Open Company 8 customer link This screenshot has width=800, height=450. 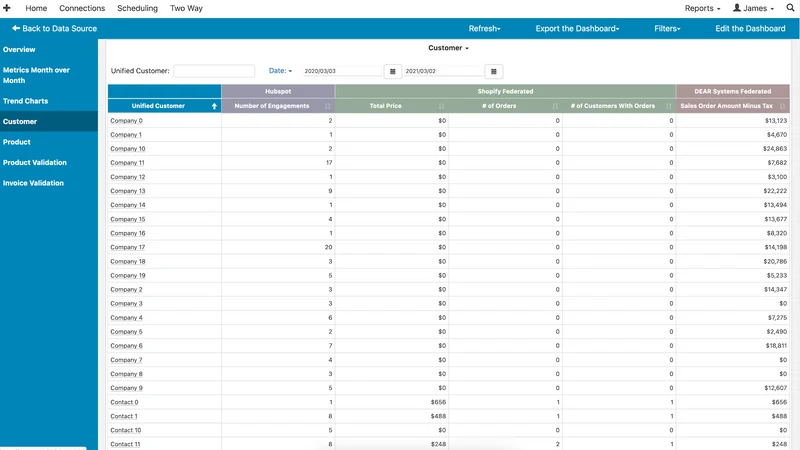(x=127, y=374)
